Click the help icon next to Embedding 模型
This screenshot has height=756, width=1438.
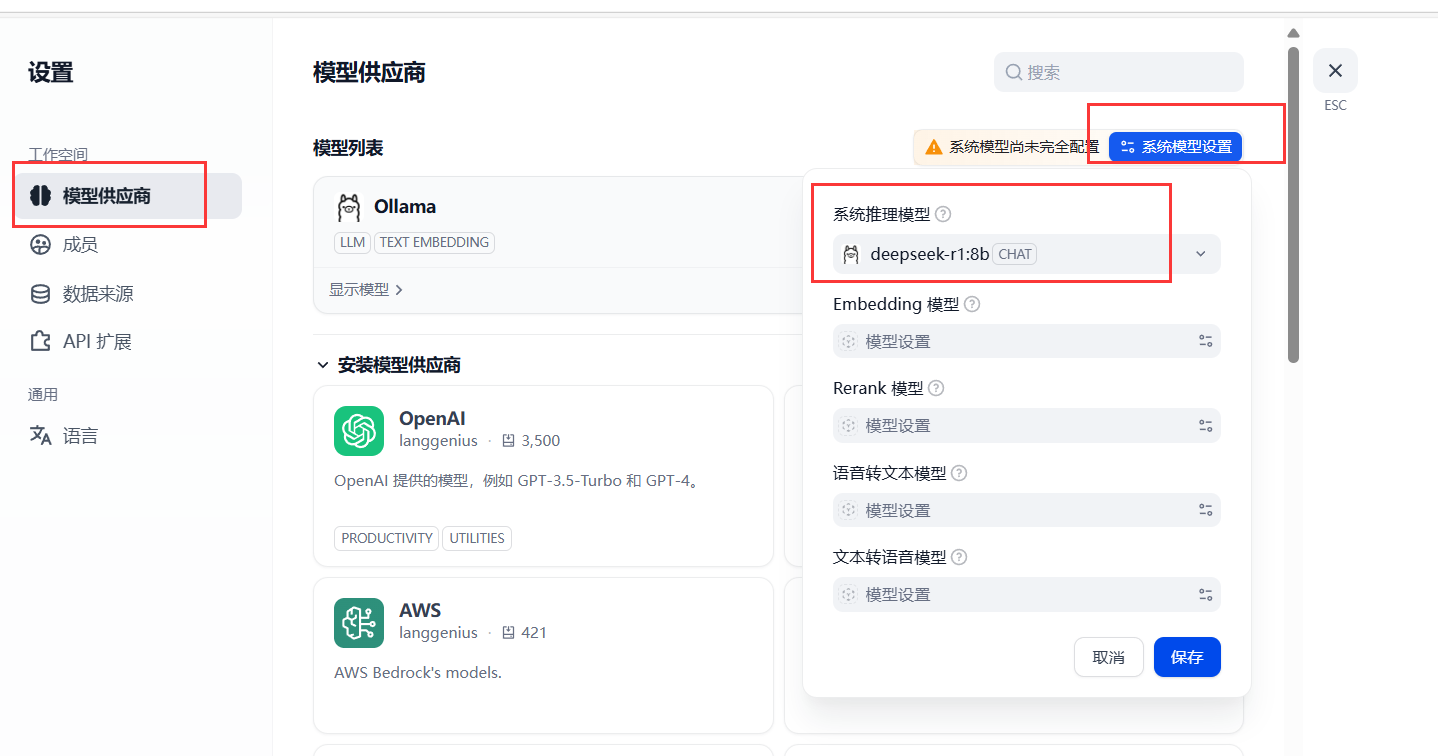click(x=972, y=304)
